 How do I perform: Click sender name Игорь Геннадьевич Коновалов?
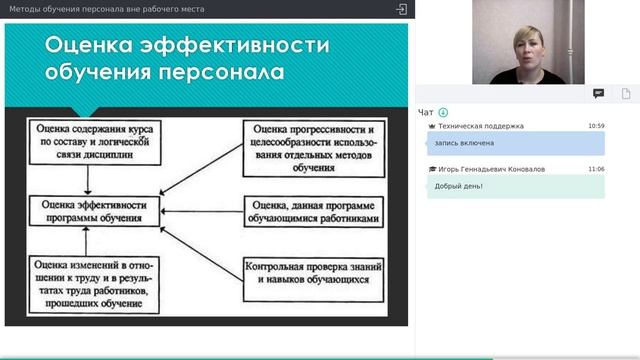click(491, 169)
